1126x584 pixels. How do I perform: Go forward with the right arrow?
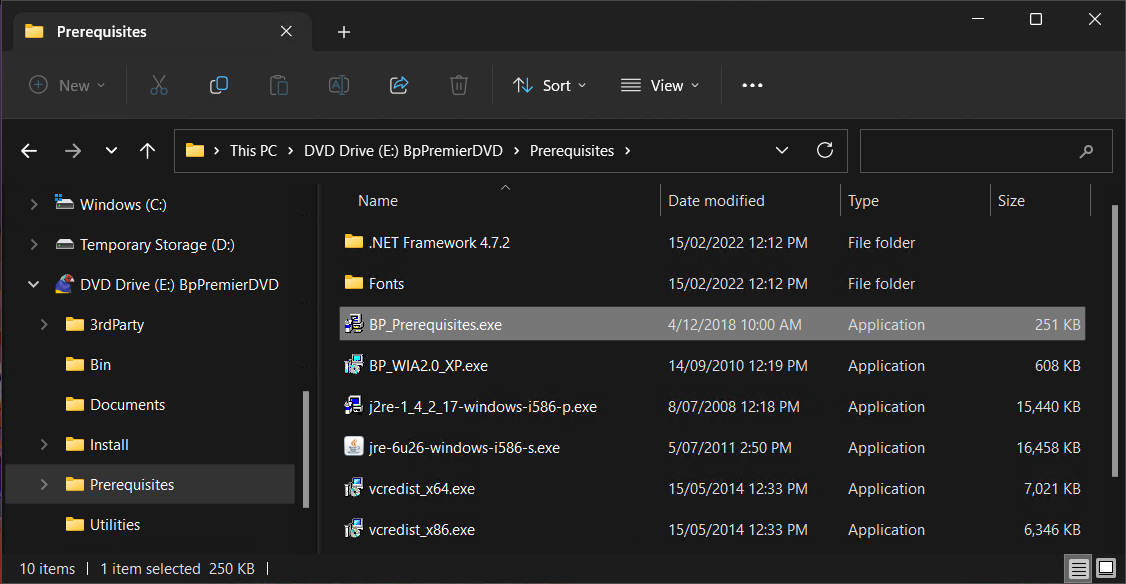pos(73,151)
